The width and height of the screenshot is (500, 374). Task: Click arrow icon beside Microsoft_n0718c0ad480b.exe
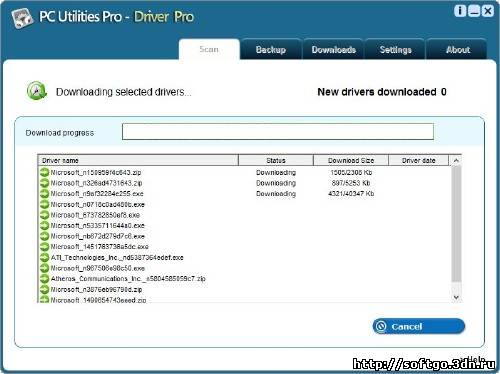pos(44,204)
